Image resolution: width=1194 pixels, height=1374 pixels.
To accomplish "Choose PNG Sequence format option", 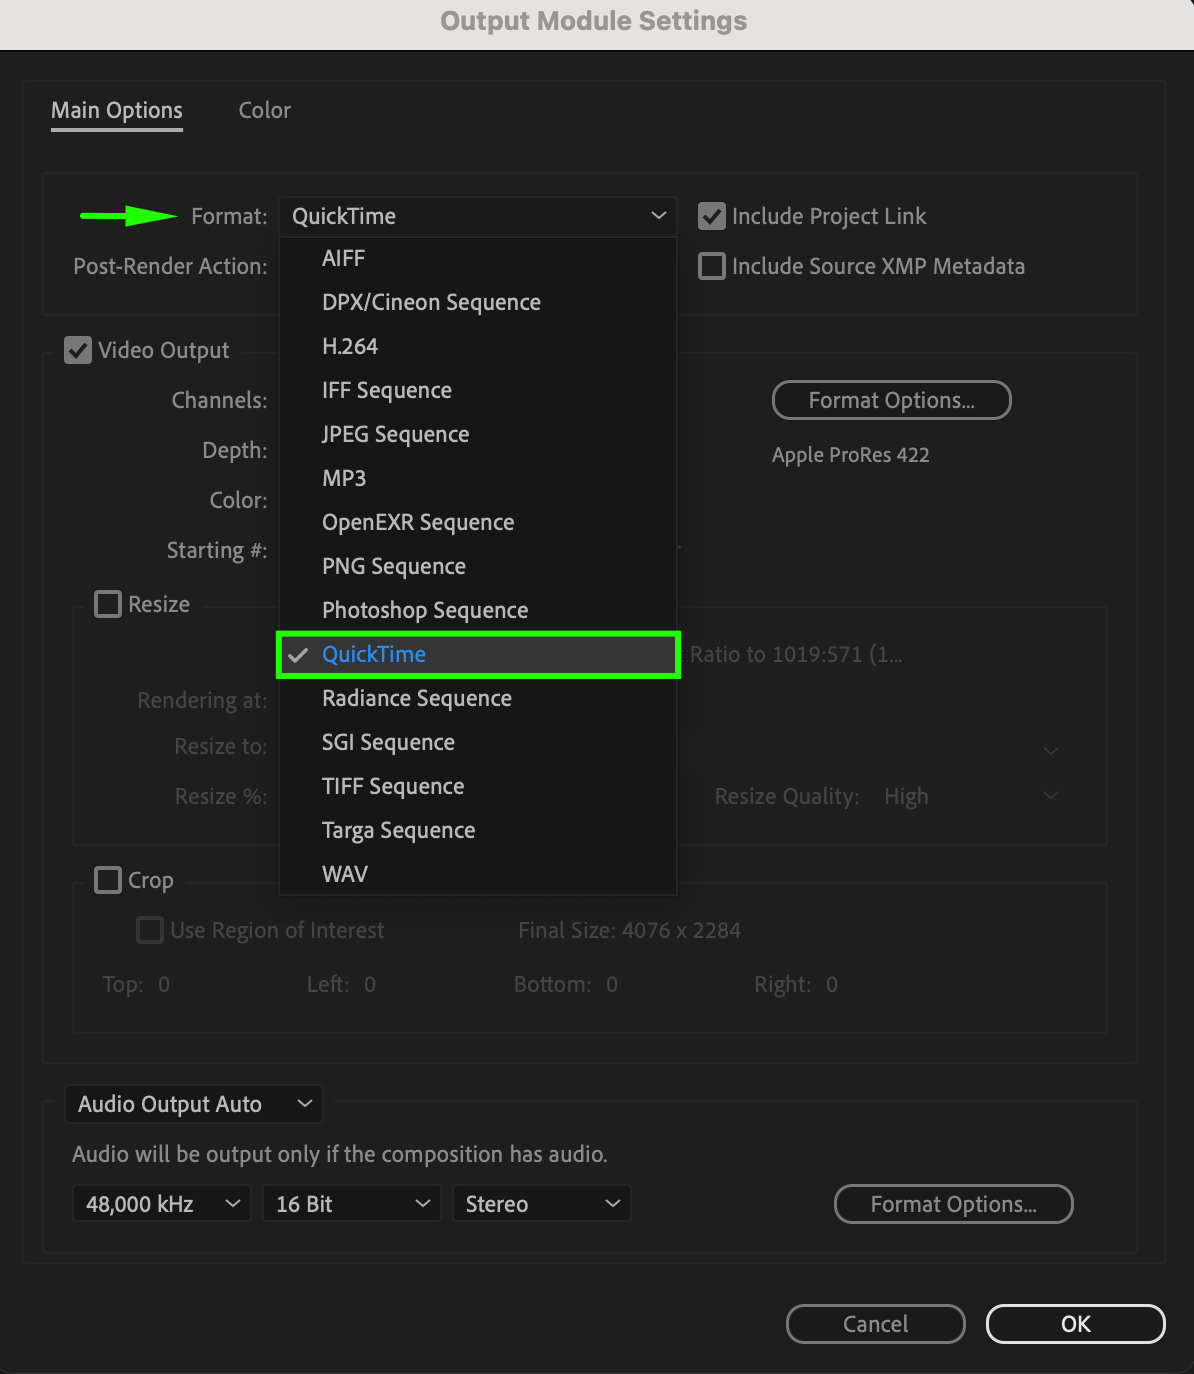I will tap(394, 566).
